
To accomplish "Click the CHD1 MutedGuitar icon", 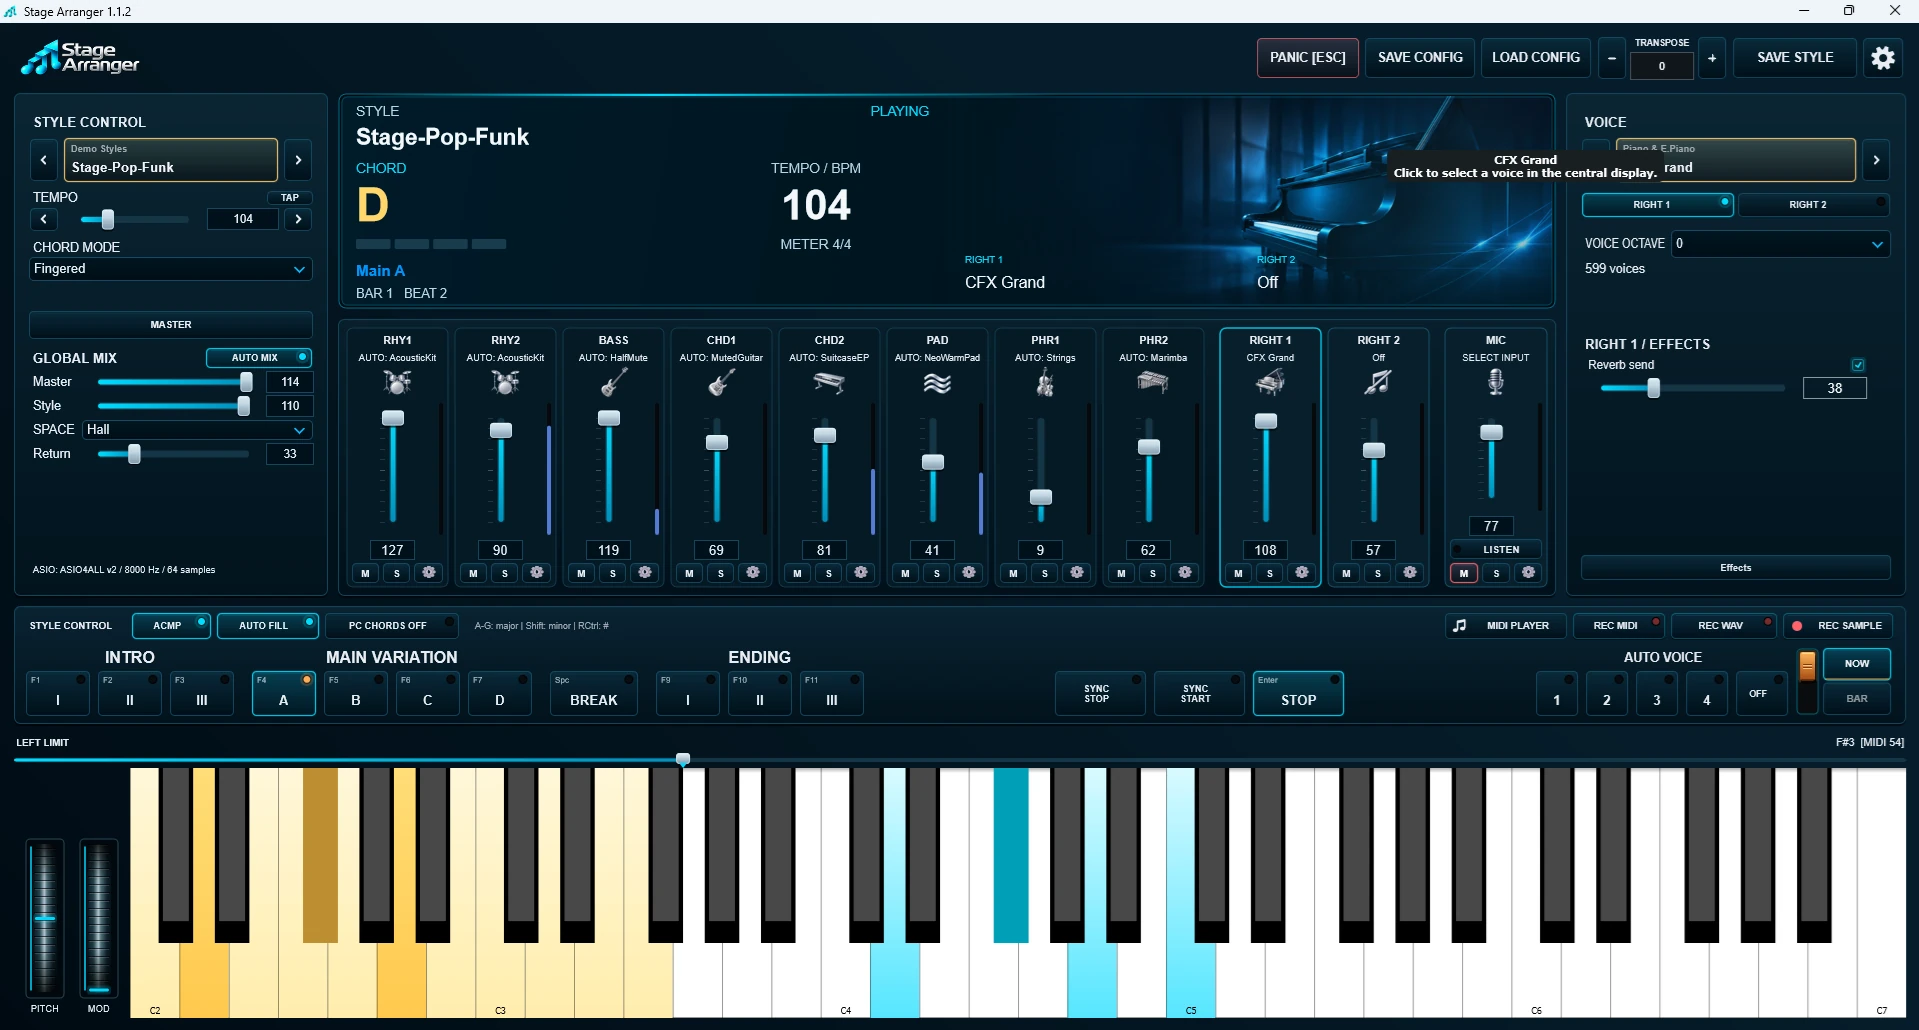I will coord(721,382).
